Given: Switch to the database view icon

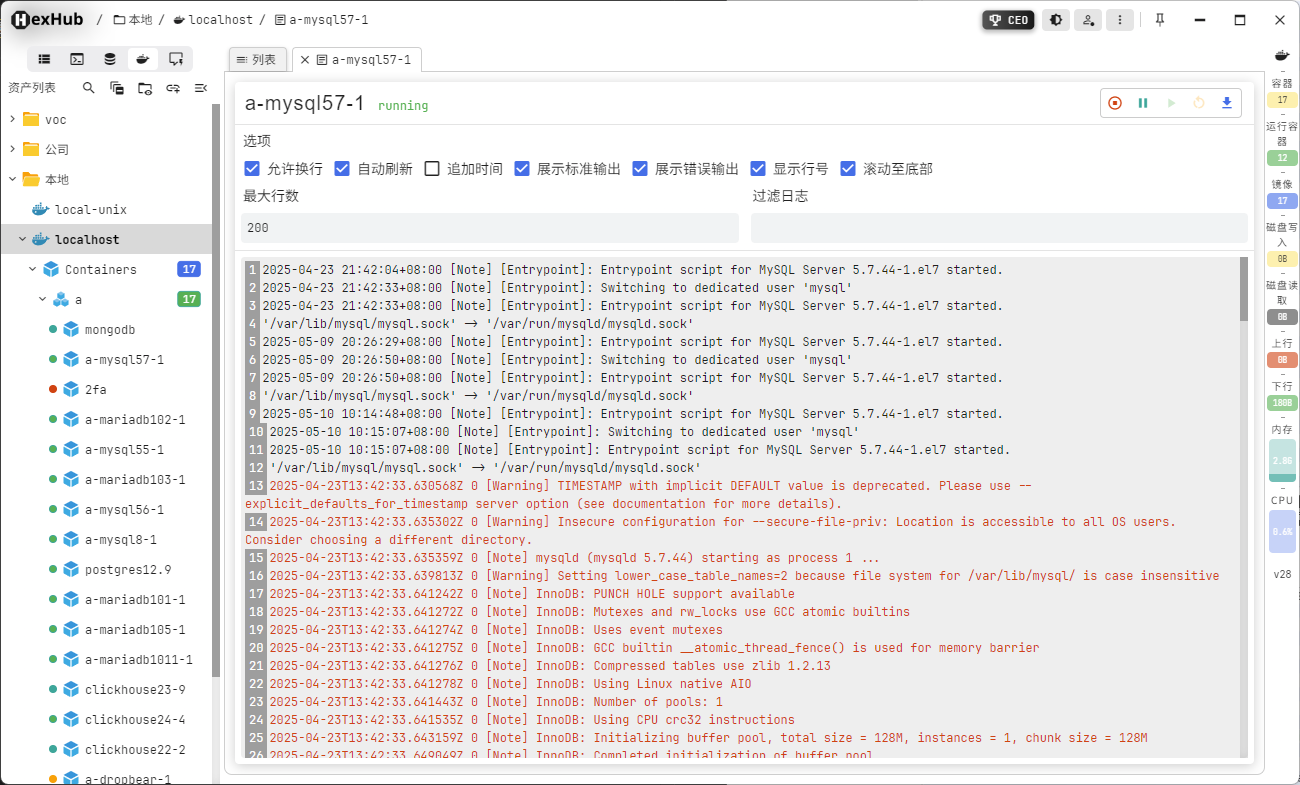Looking at the screenshot, I should pos(109,59).
